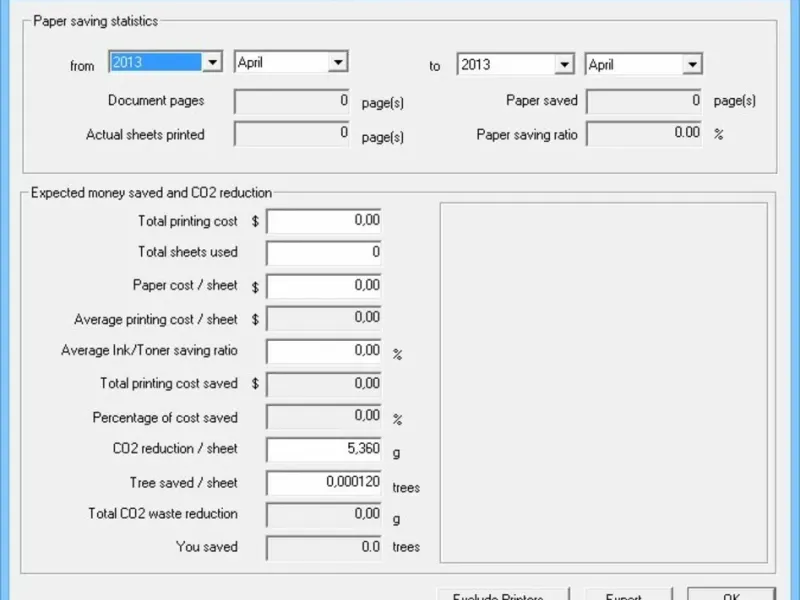Click the Average printing cost / sheet field
The height and width of the screenshot is (600, 800).
tap(323, 318)
